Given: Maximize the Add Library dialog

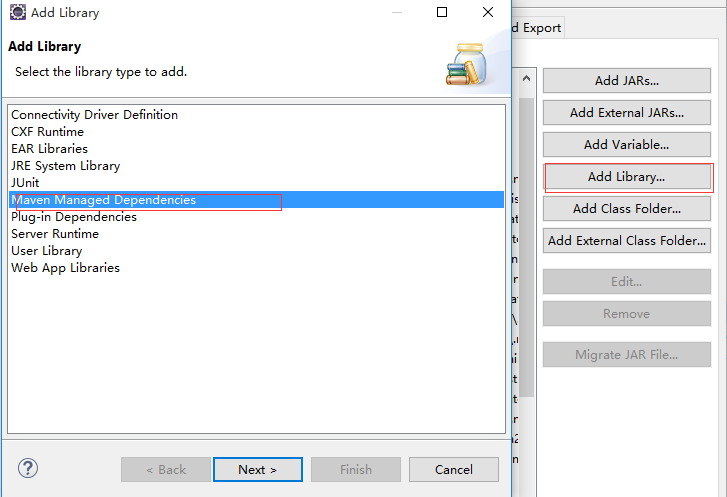Looking at the screenshot, I should coord(442,12).
